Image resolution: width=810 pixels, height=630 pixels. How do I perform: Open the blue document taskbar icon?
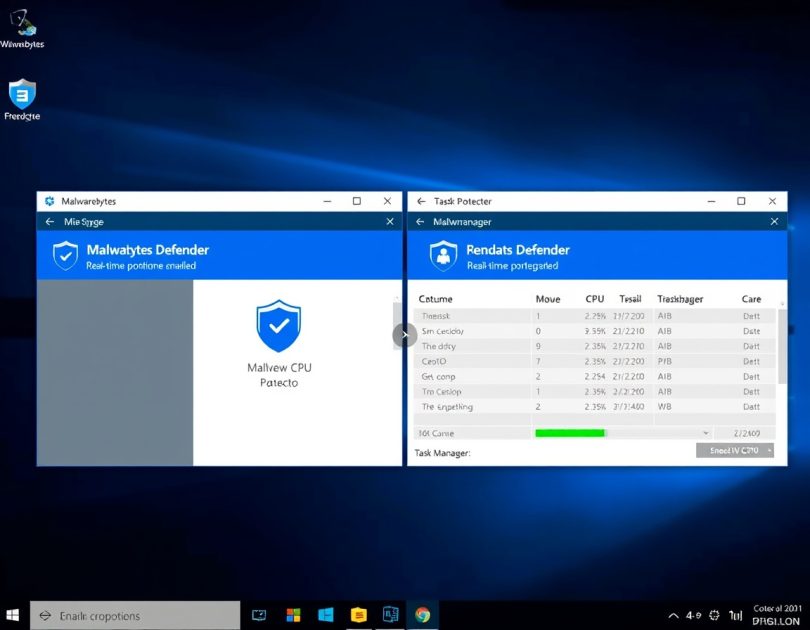click(391, 615)
